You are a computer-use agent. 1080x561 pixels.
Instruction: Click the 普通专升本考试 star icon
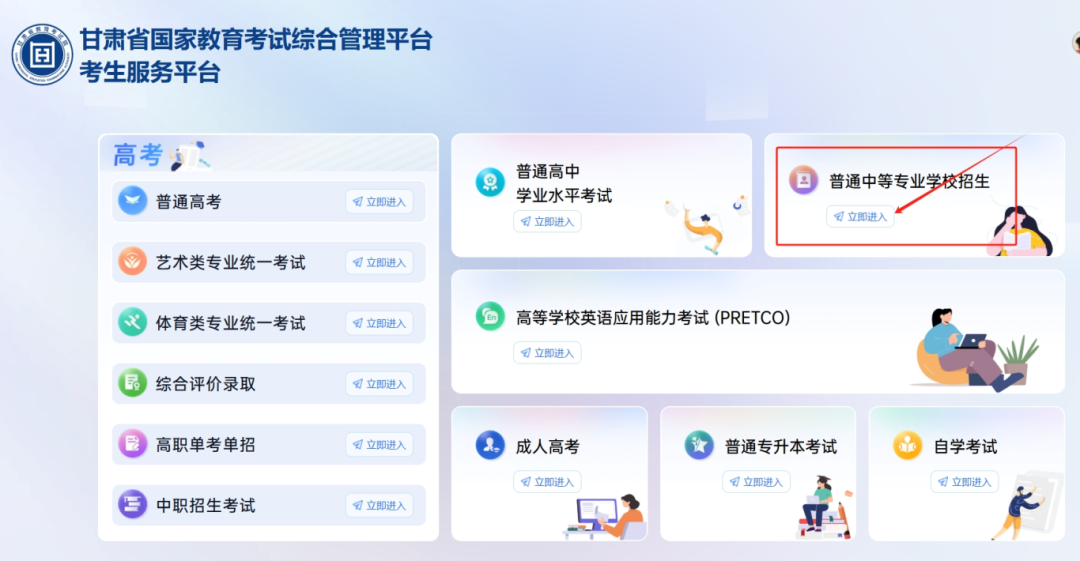coord(698,445)
